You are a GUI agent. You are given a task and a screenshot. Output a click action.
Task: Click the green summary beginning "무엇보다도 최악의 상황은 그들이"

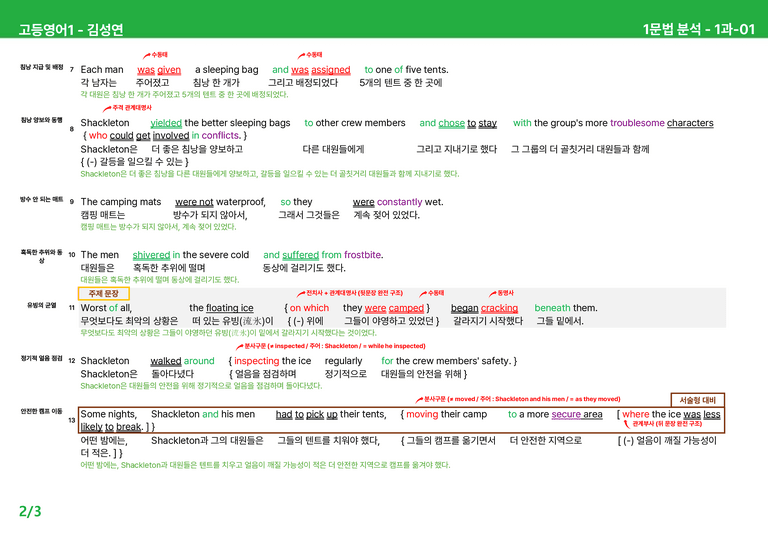[228, 333]
